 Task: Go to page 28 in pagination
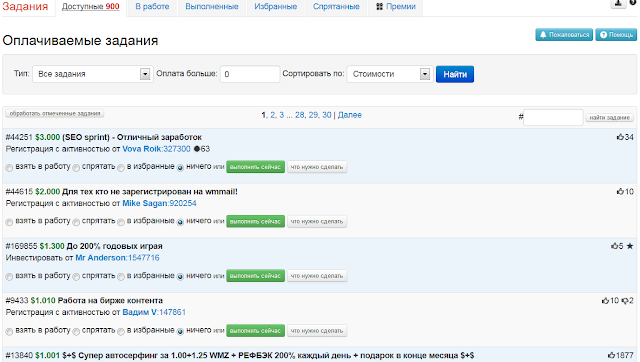(x=300, y=115)
